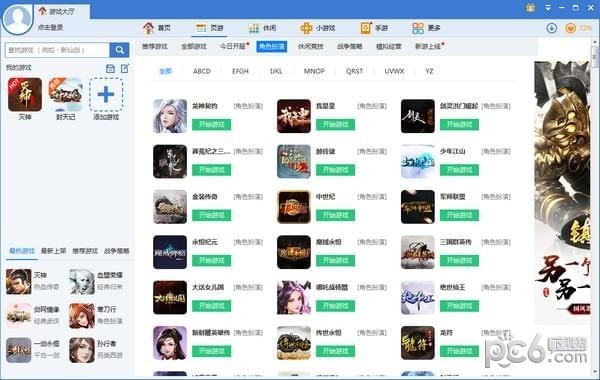Filter games by 全部 letters

[165, 71]
